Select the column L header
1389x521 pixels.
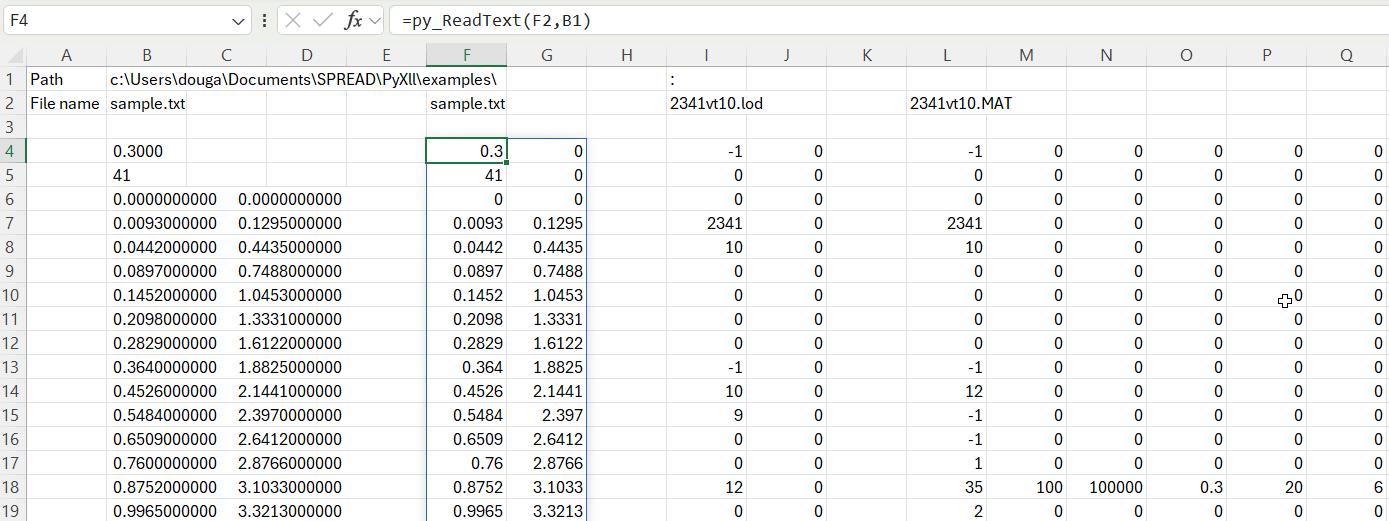[x=946, y=56]
